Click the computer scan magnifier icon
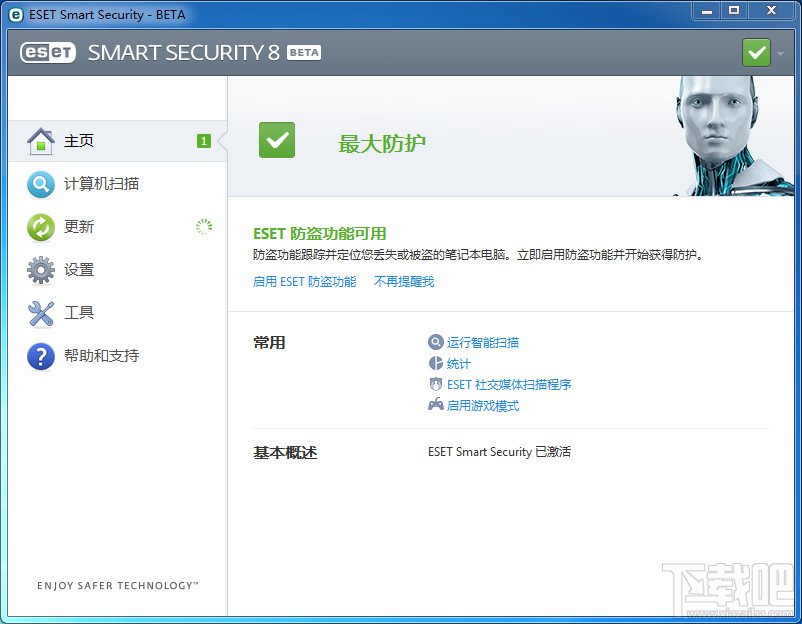Viewport: 802px width, 624px height. tap(41, 184)
